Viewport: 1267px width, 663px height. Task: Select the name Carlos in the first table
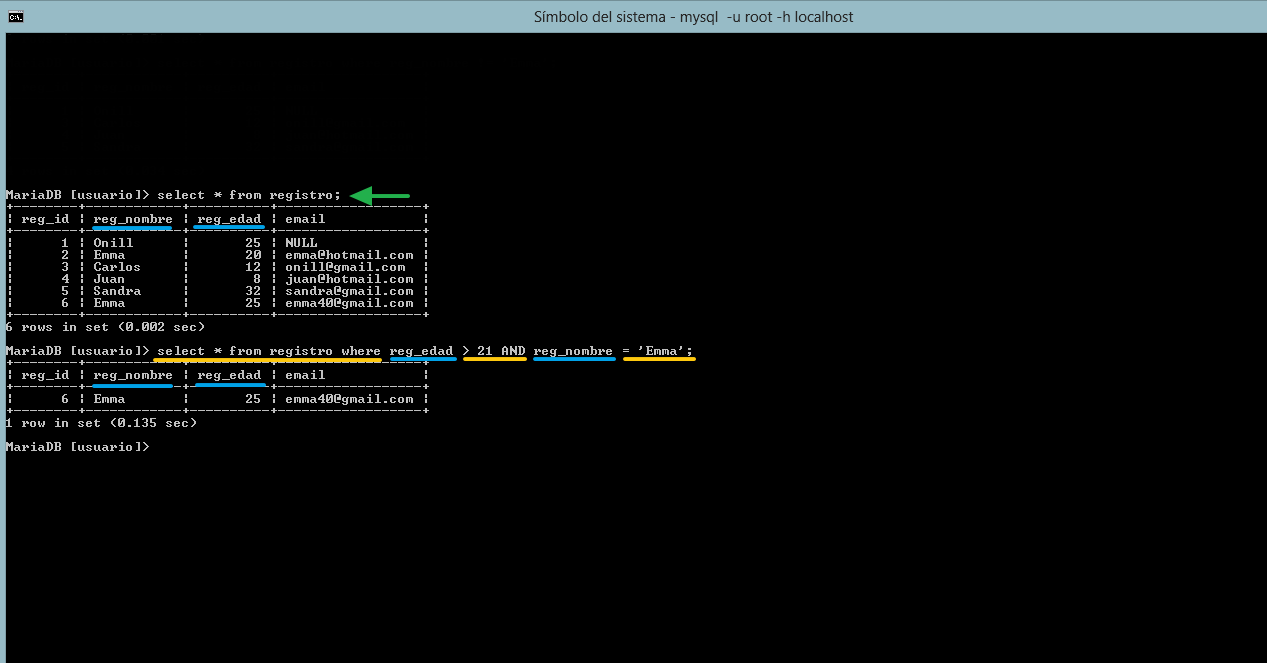tap(117, 267)
